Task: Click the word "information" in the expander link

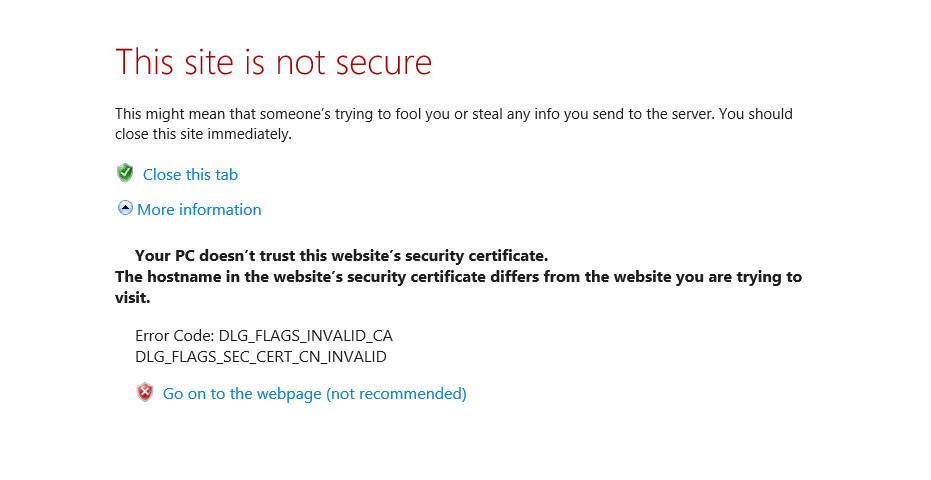Action: click(220, 209)
